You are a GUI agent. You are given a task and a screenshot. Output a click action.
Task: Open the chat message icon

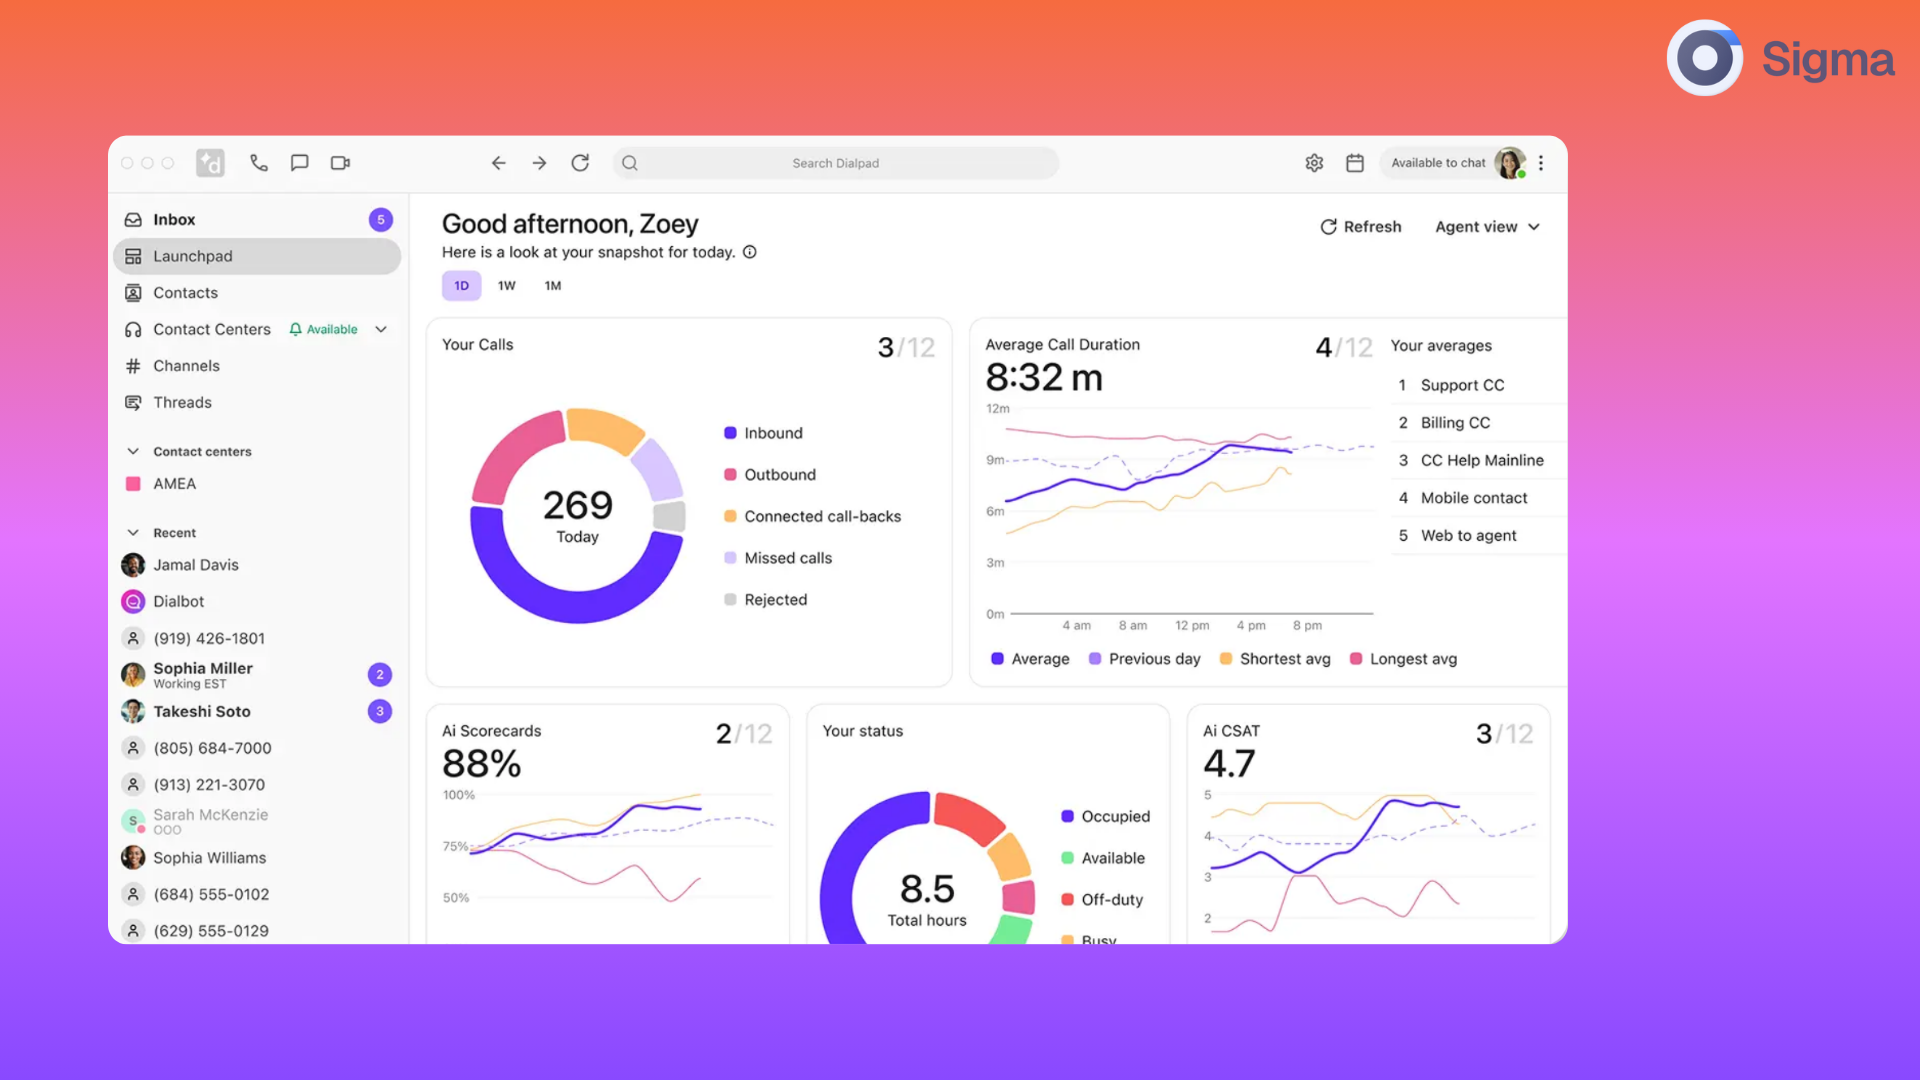299,163
